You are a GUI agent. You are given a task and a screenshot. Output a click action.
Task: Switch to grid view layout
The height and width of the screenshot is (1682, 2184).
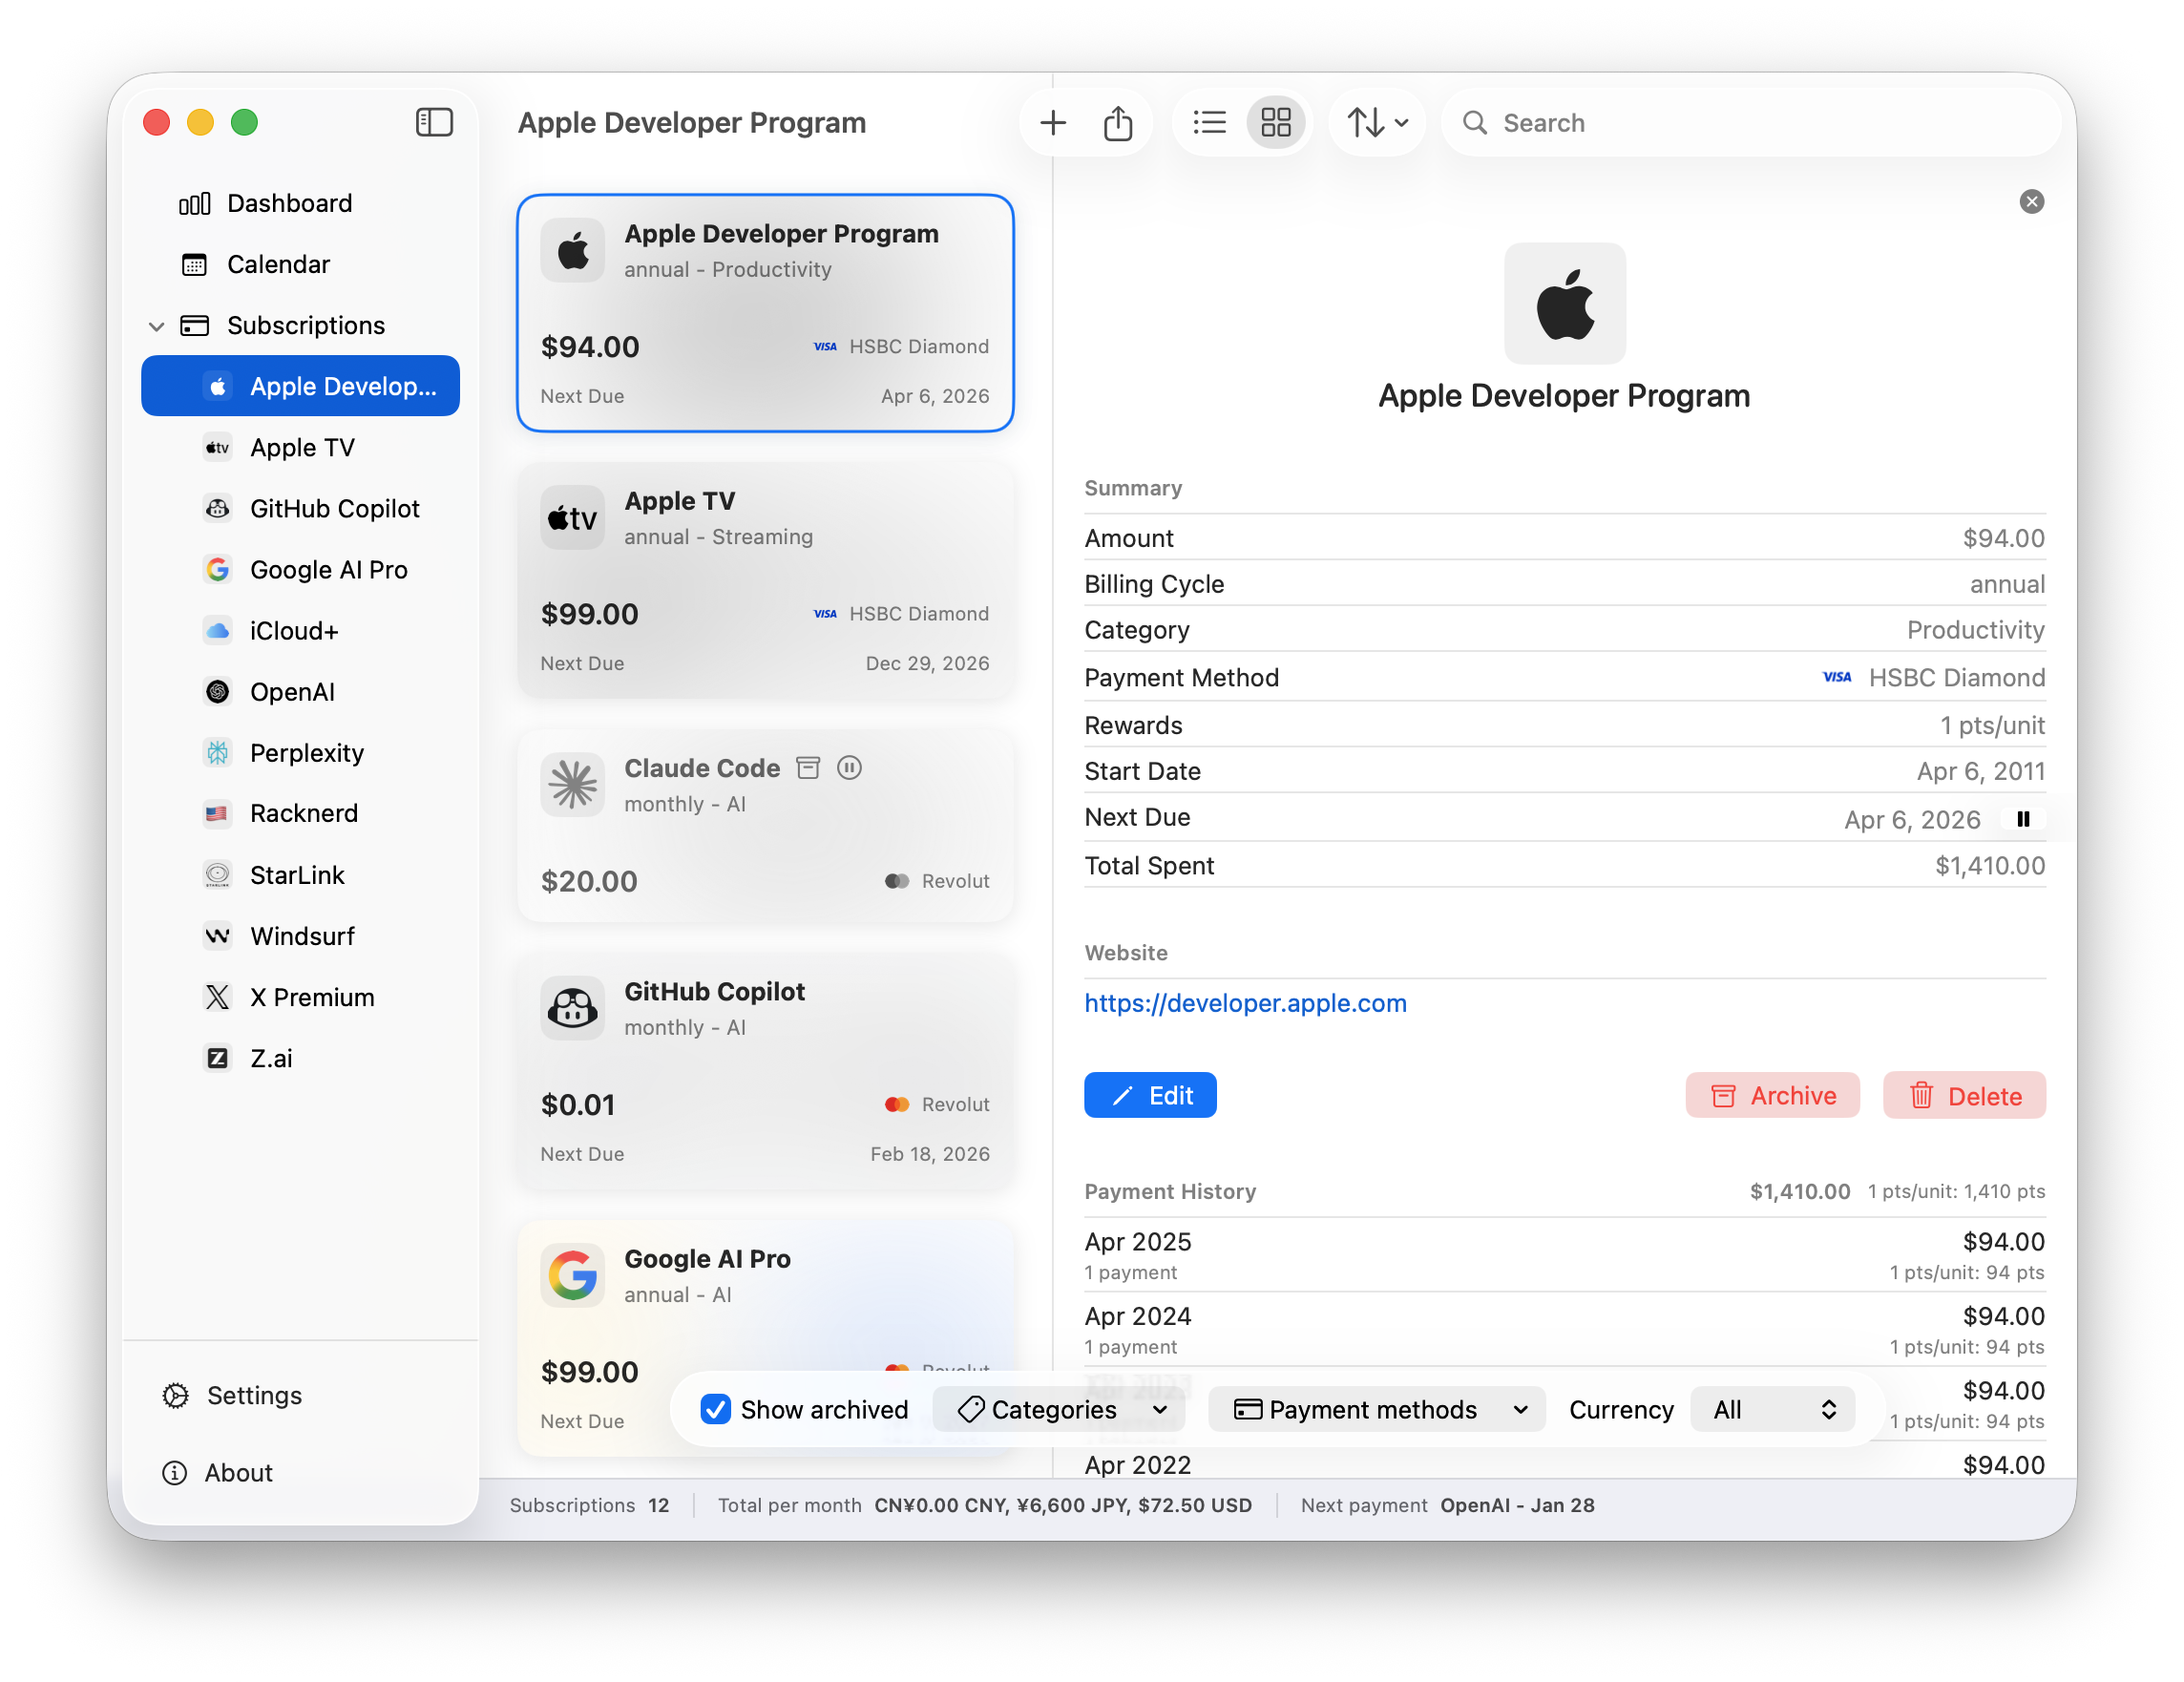(1275, 123)
